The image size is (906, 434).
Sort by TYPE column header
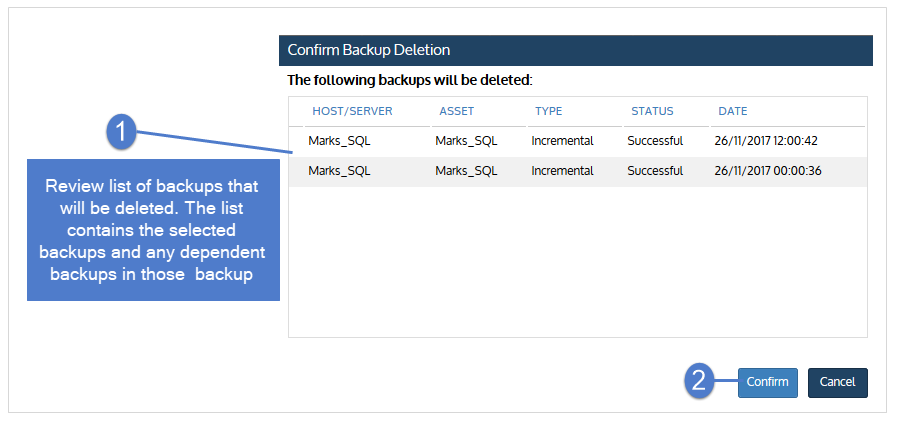point(548,112)
